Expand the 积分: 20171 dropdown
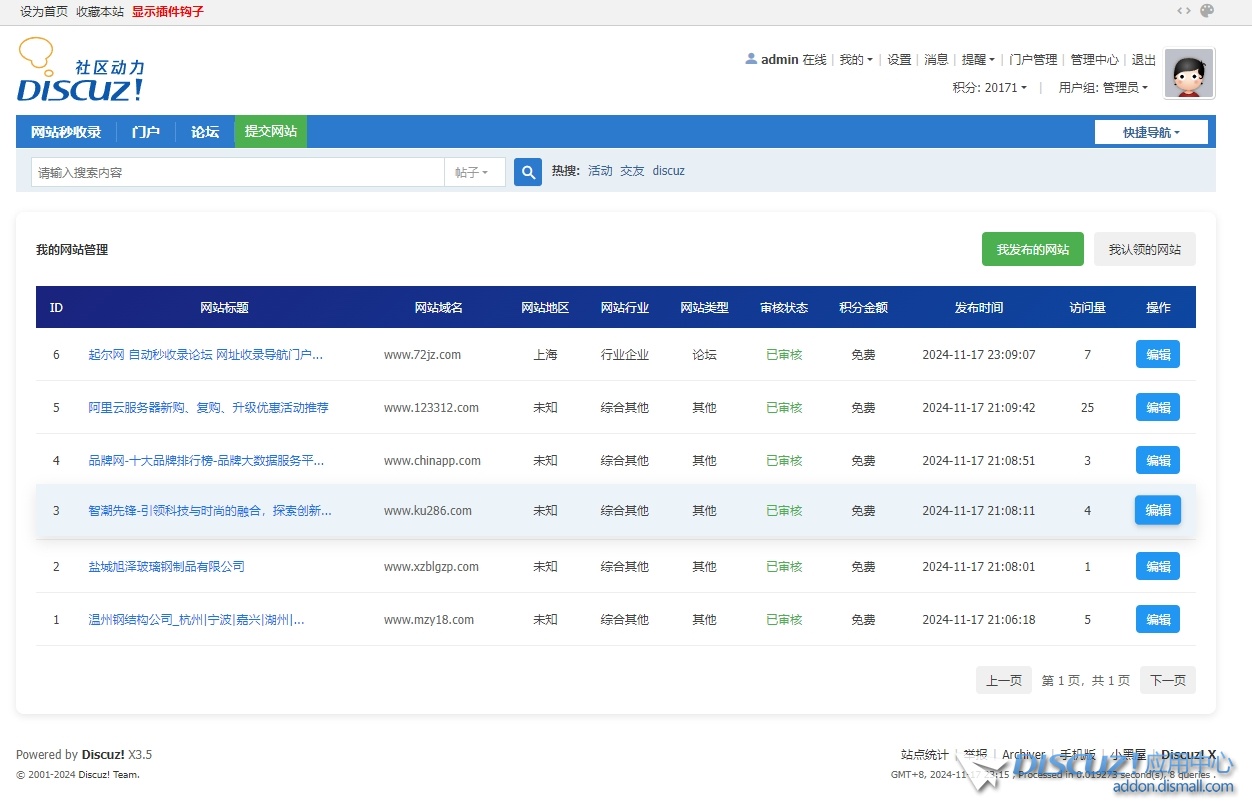 [990, 88]
